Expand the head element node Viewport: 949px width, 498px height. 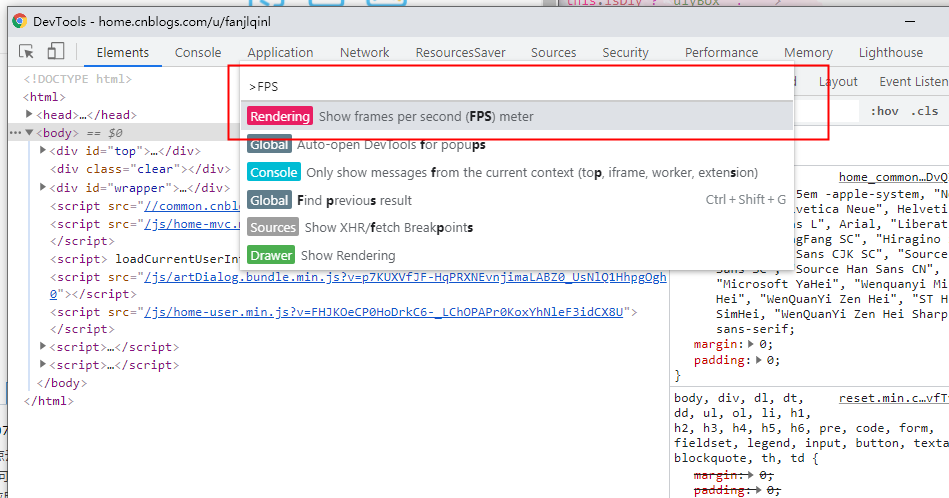coord(28,114)
